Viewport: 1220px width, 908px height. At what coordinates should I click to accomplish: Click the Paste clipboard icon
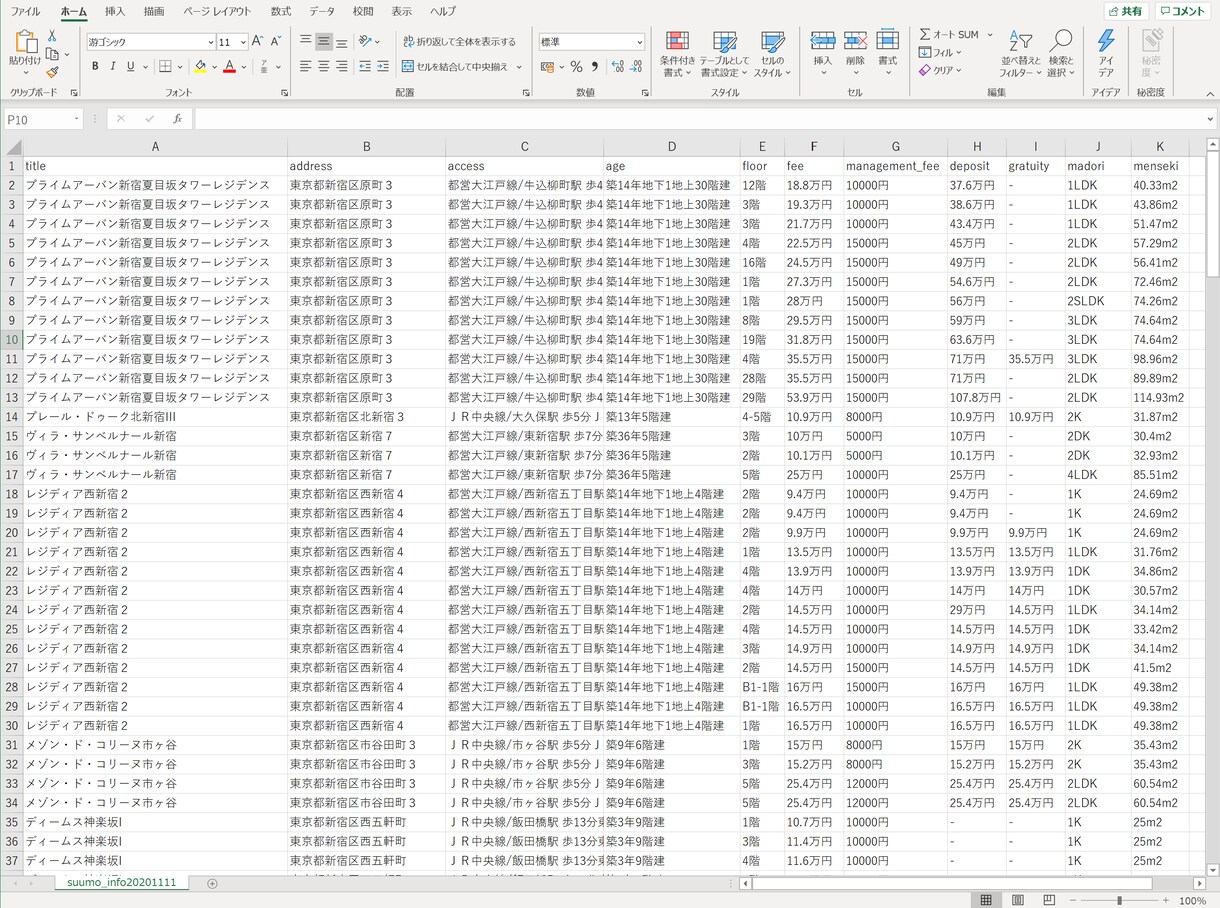25,41
